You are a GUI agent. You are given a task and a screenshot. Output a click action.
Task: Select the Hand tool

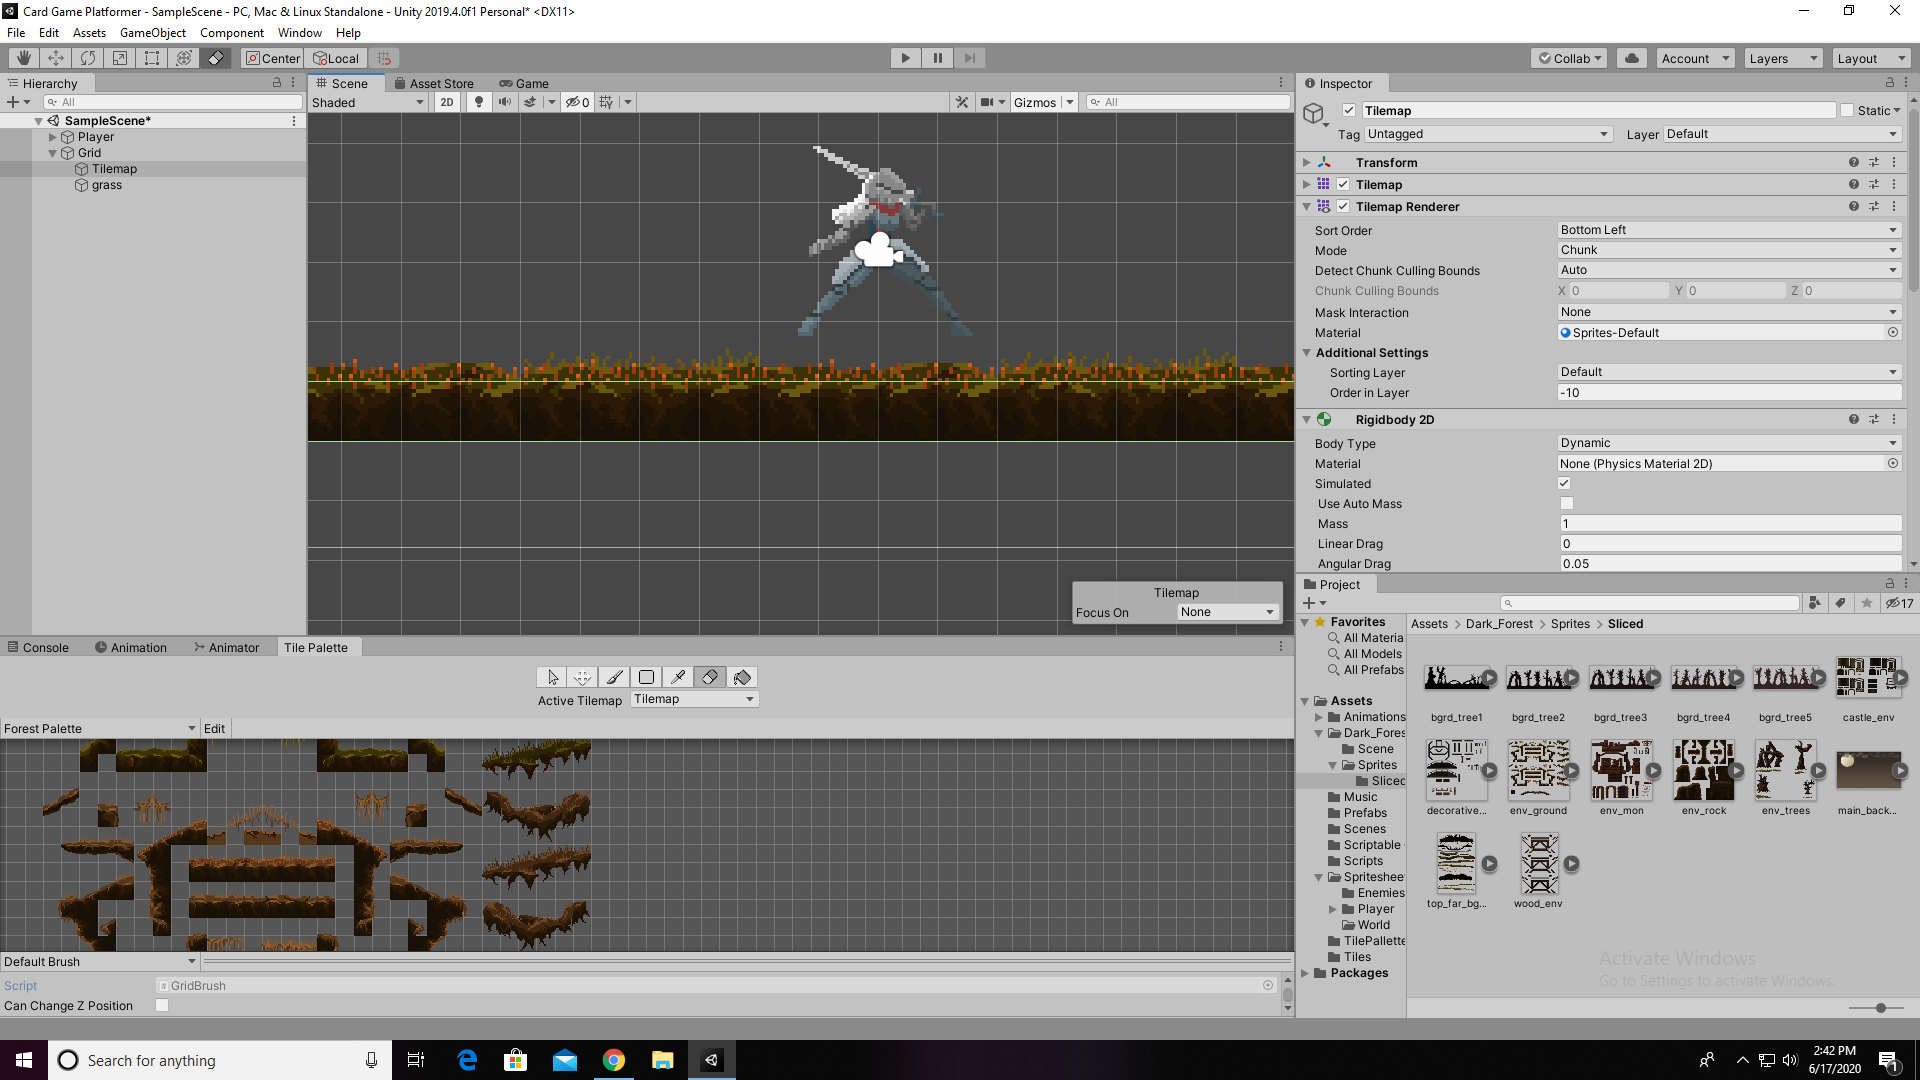pyautogui.click(x=24, y=58)
